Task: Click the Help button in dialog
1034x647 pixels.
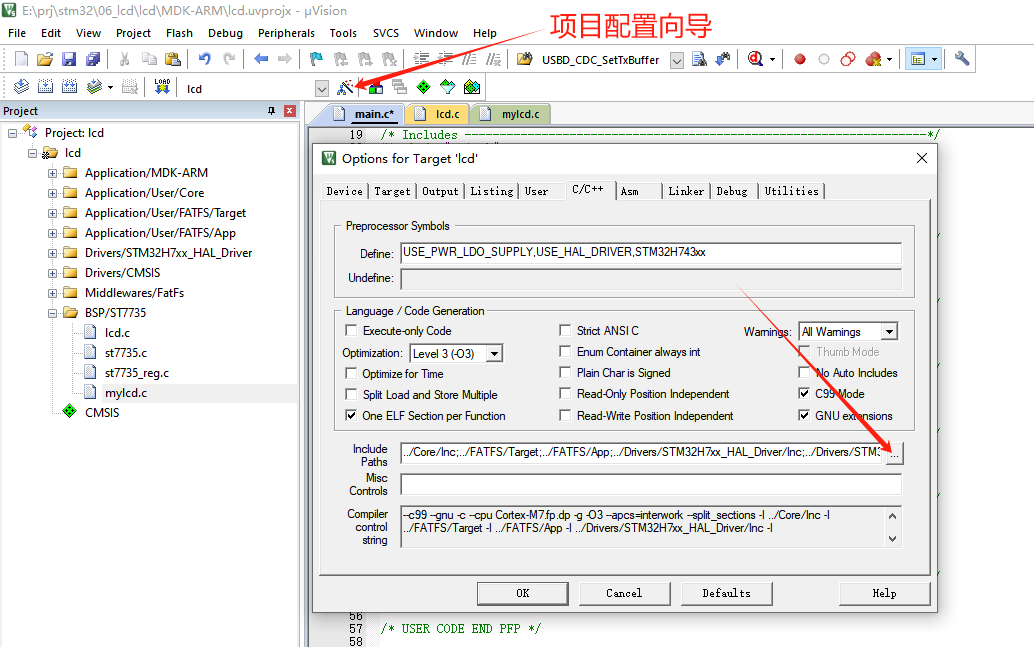Action: (884, 593)
